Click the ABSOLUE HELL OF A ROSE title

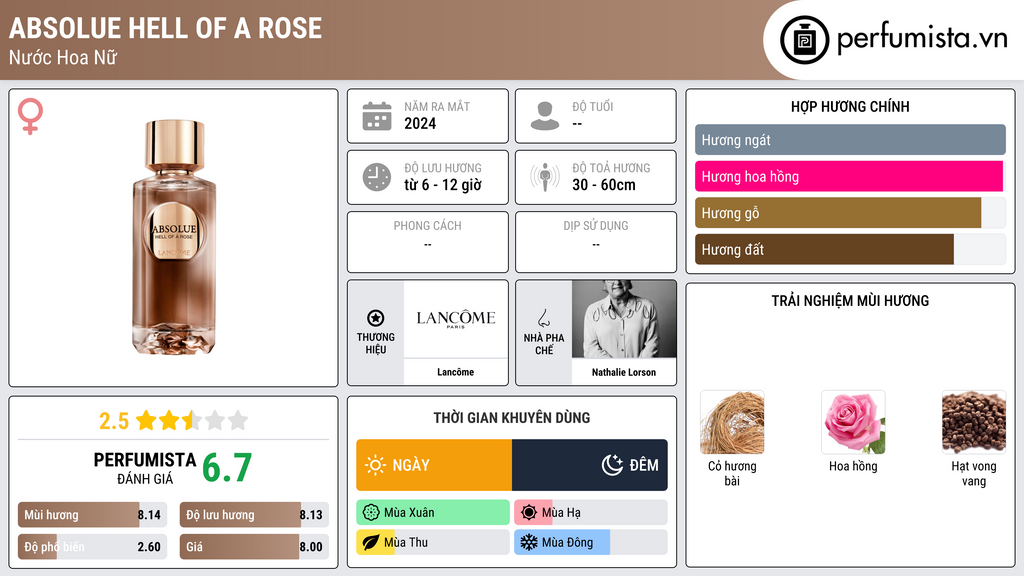[166, 28]
